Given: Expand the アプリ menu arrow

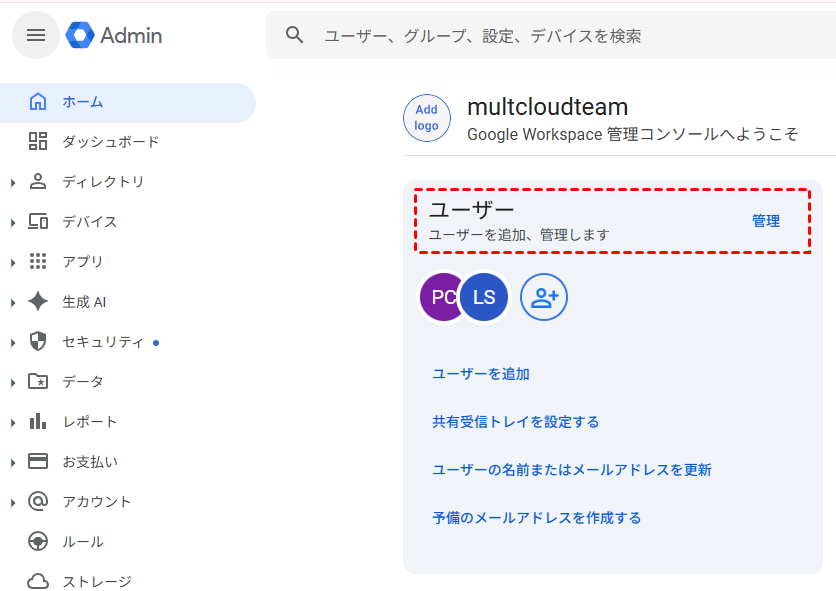Looking at the screenshot, I should [13, 262].
